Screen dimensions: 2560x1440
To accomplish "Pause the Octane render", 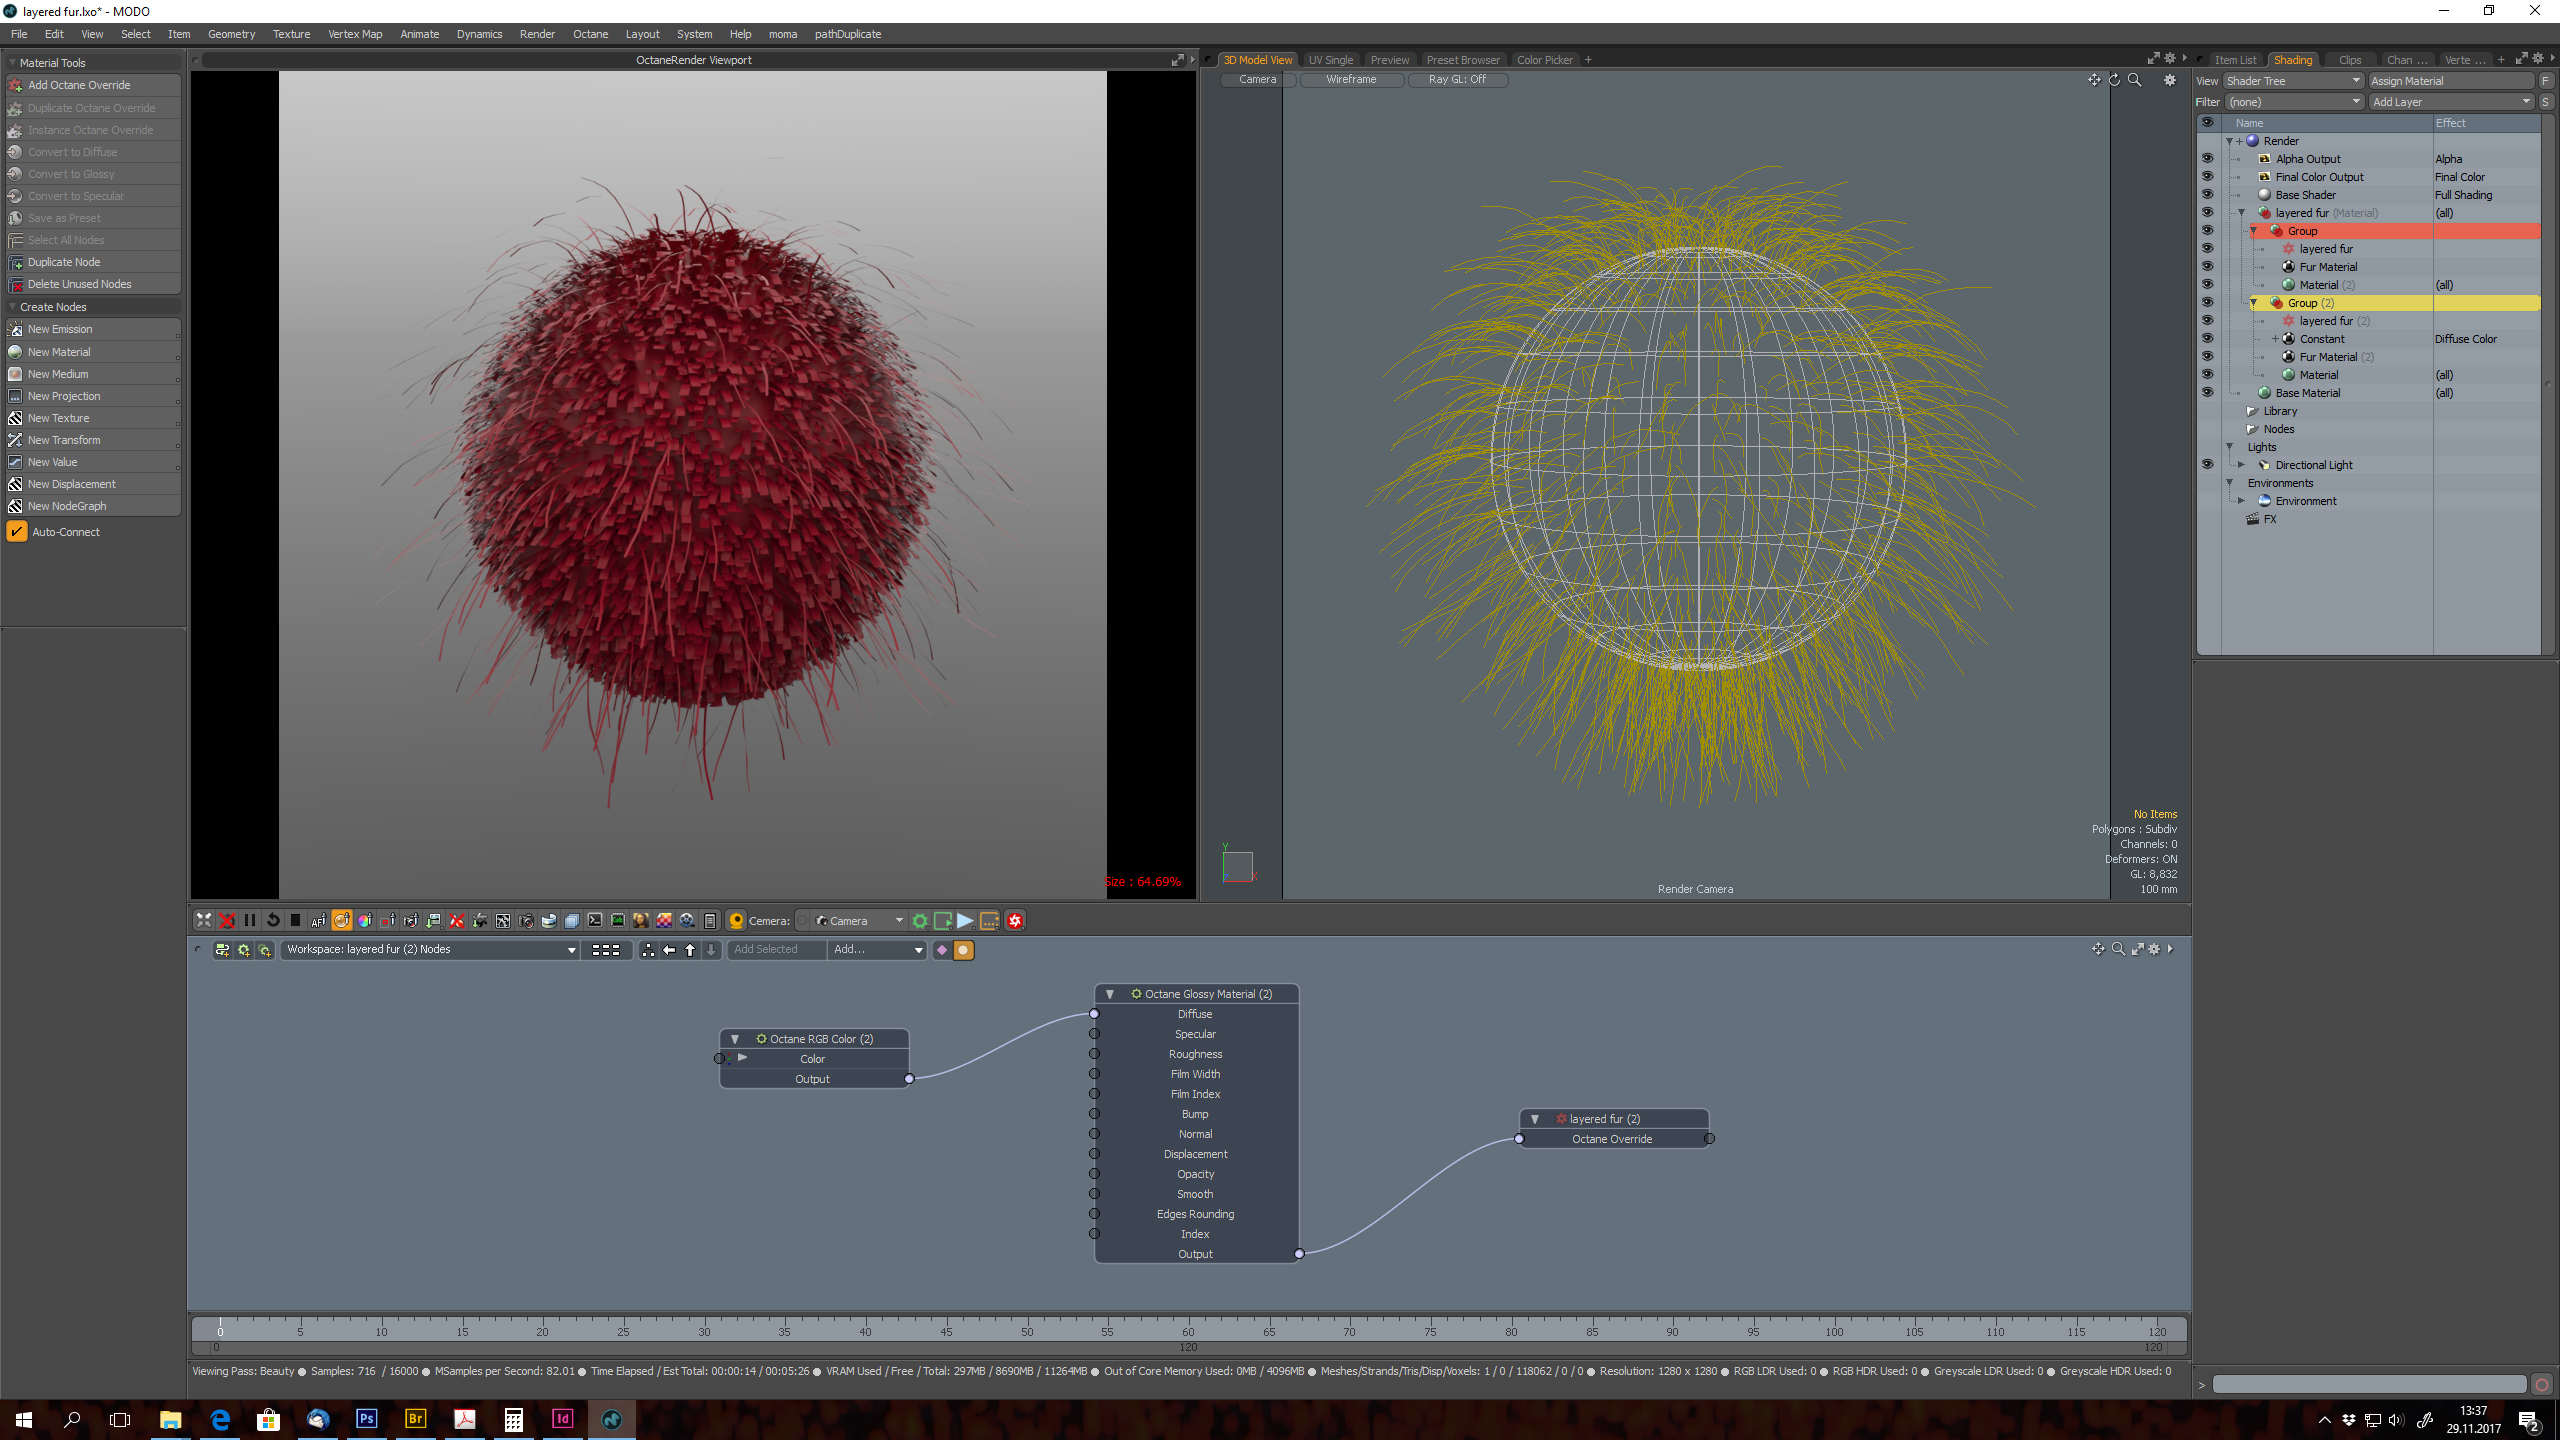I will [x=250, y=920].
